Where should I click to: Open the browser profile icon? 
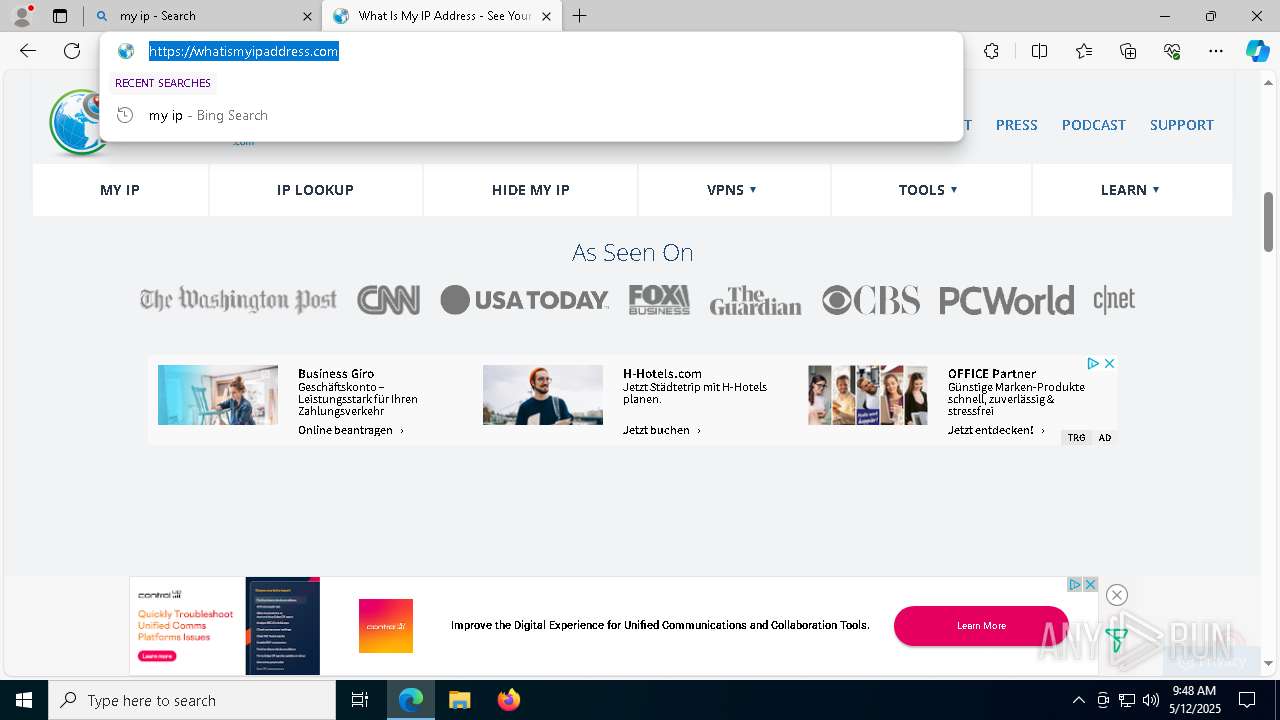[x=22, y=16]
